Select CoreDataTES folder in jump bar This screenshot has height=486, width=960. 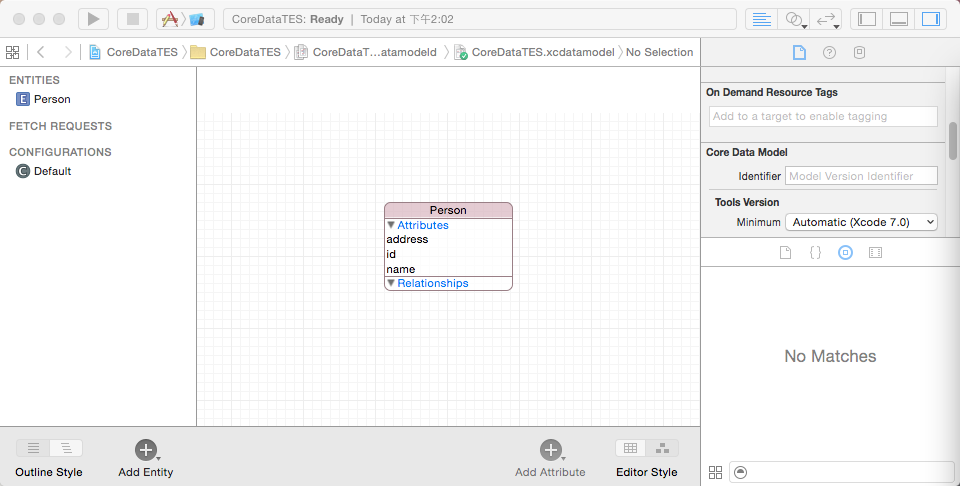236,52
